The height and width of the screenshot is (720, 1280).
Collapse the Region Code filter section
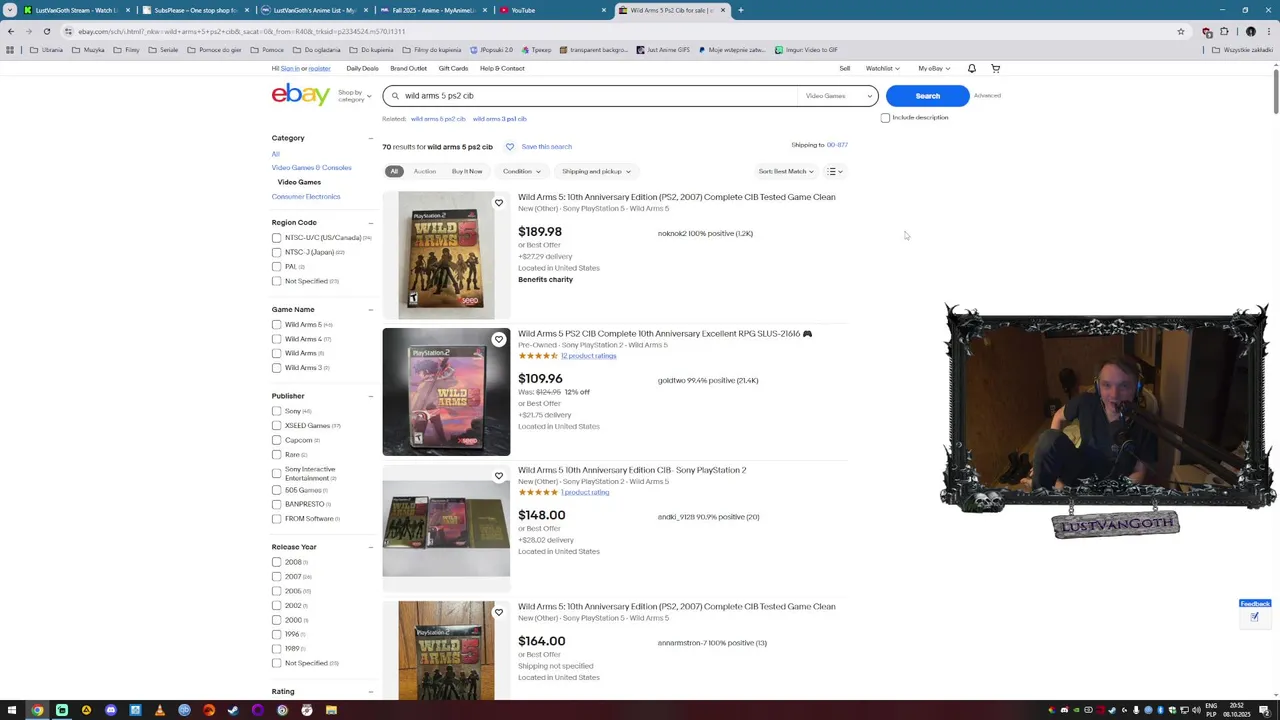[371, 223]
